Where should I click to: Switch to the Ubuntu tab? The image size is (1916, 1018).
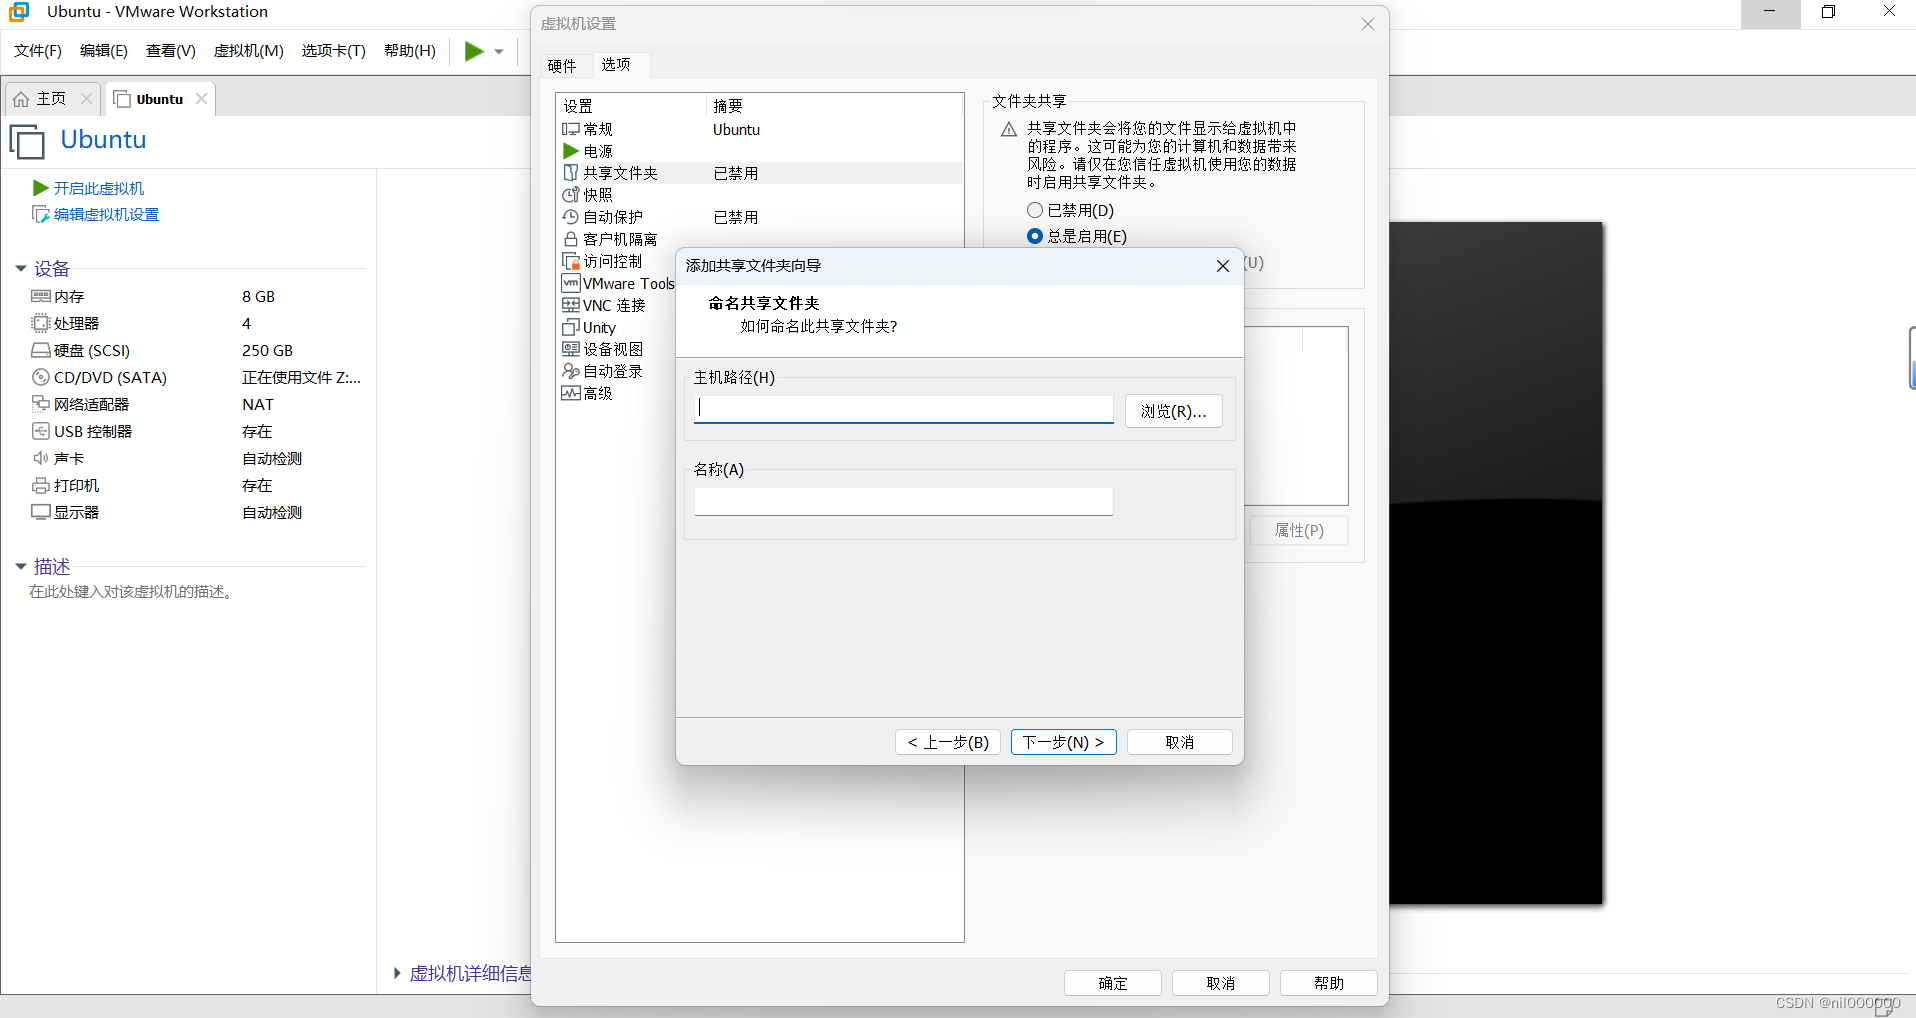160,99
